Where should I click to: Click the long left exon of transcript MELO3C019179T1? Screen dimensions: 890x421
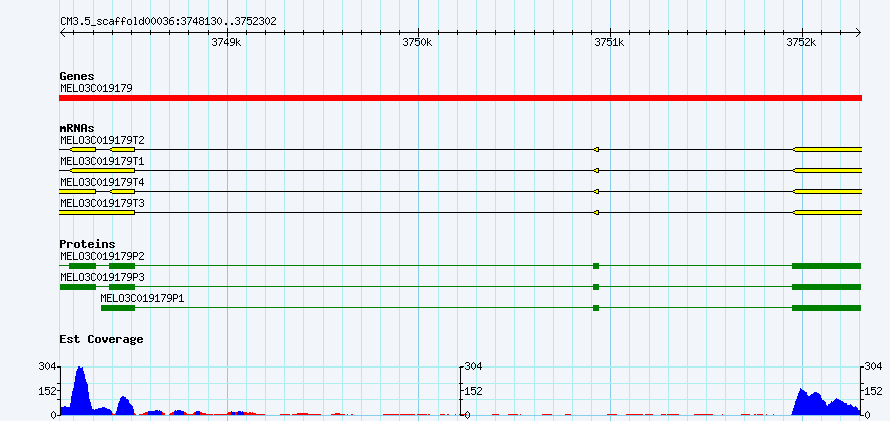point(102,170)
